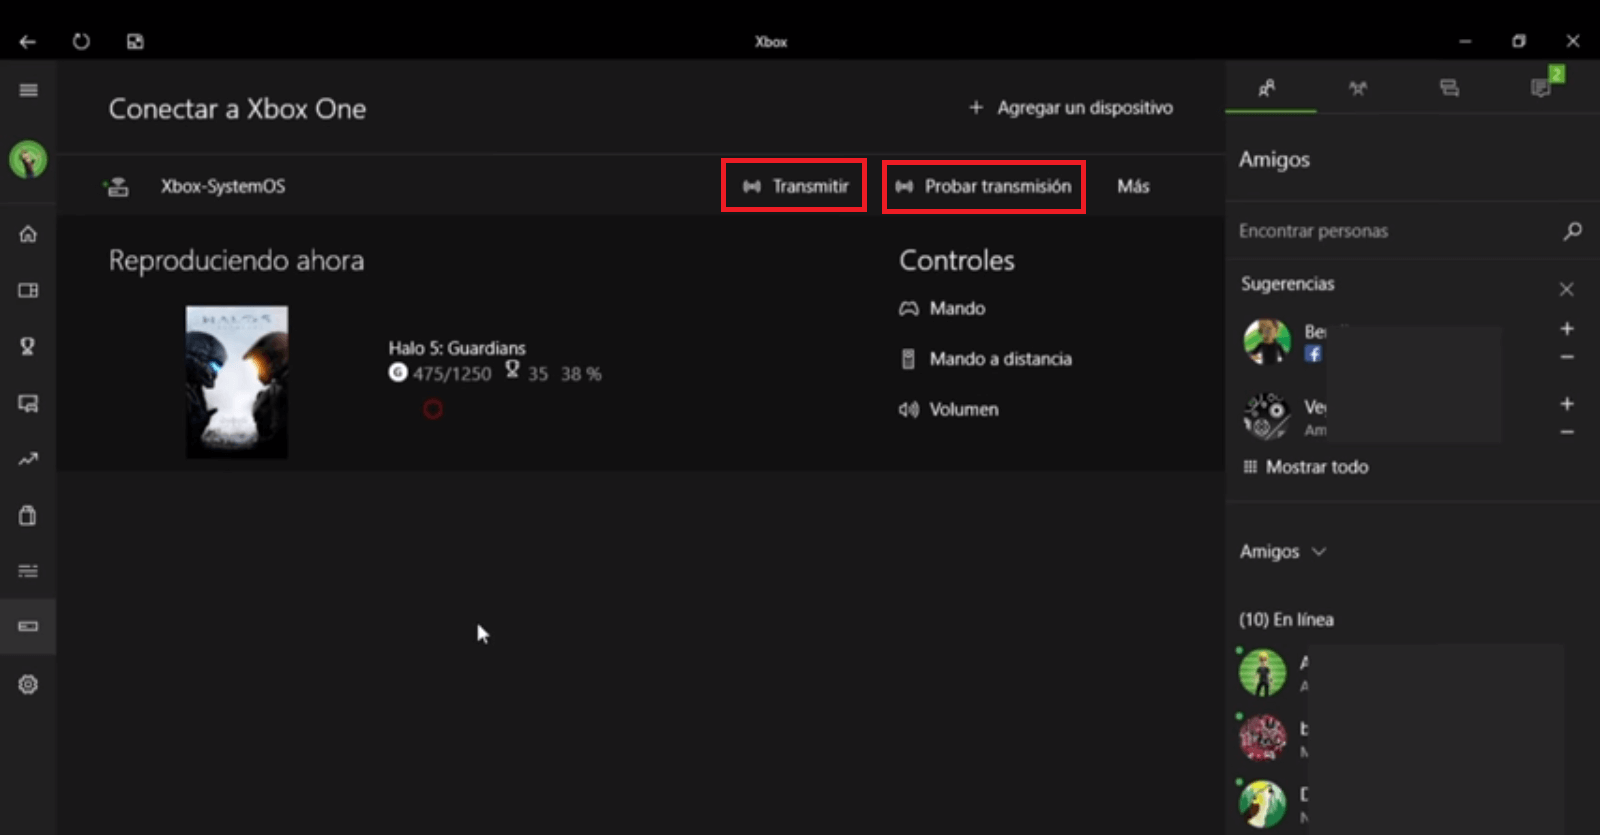Screen dimensions: 1600x835
Task: Open the Trending sidebar icon
Action: pyautogui.click(x=28, y=459)
